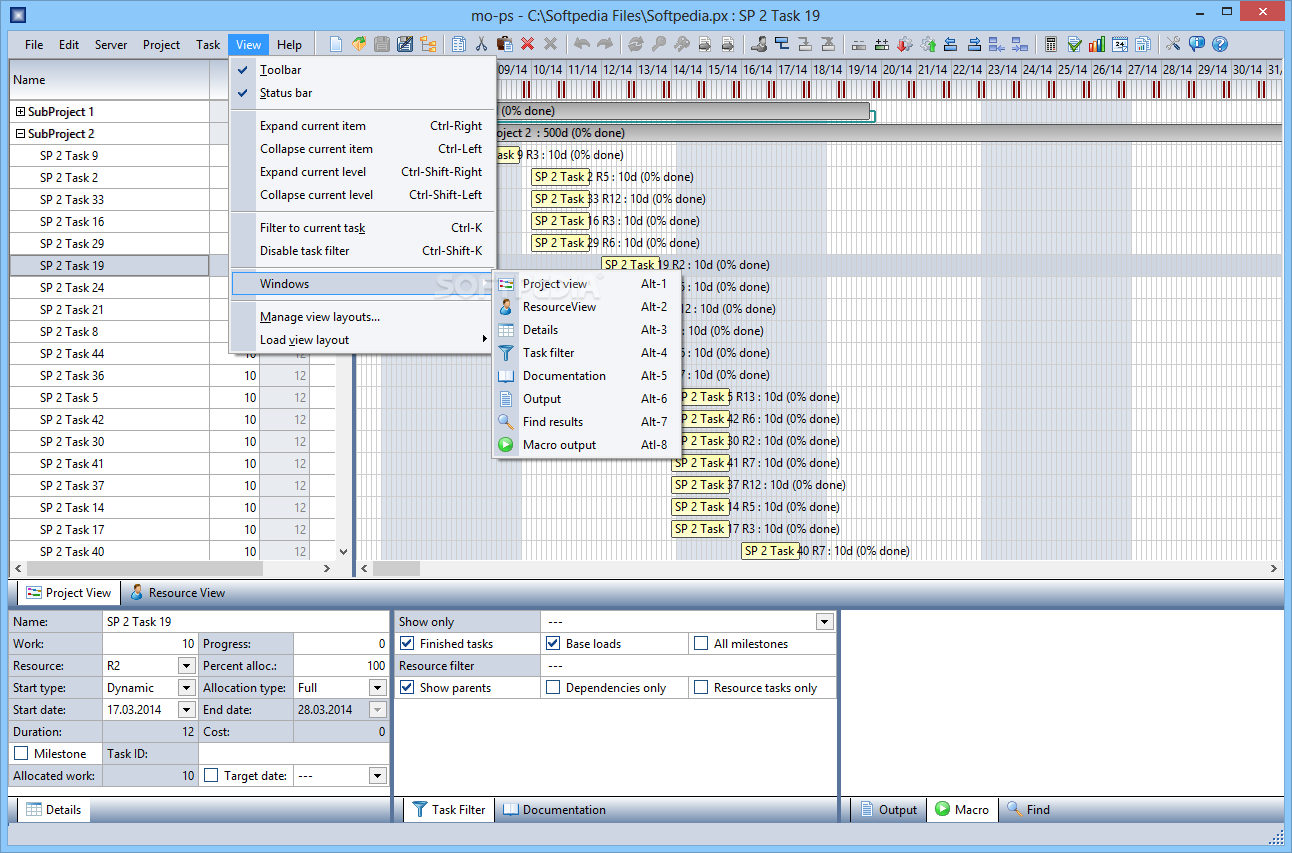Click the Gantt chart horizontal scrollbar thumb
The height and width of the screenshot is (853, 1292).
tap(397, 568)
